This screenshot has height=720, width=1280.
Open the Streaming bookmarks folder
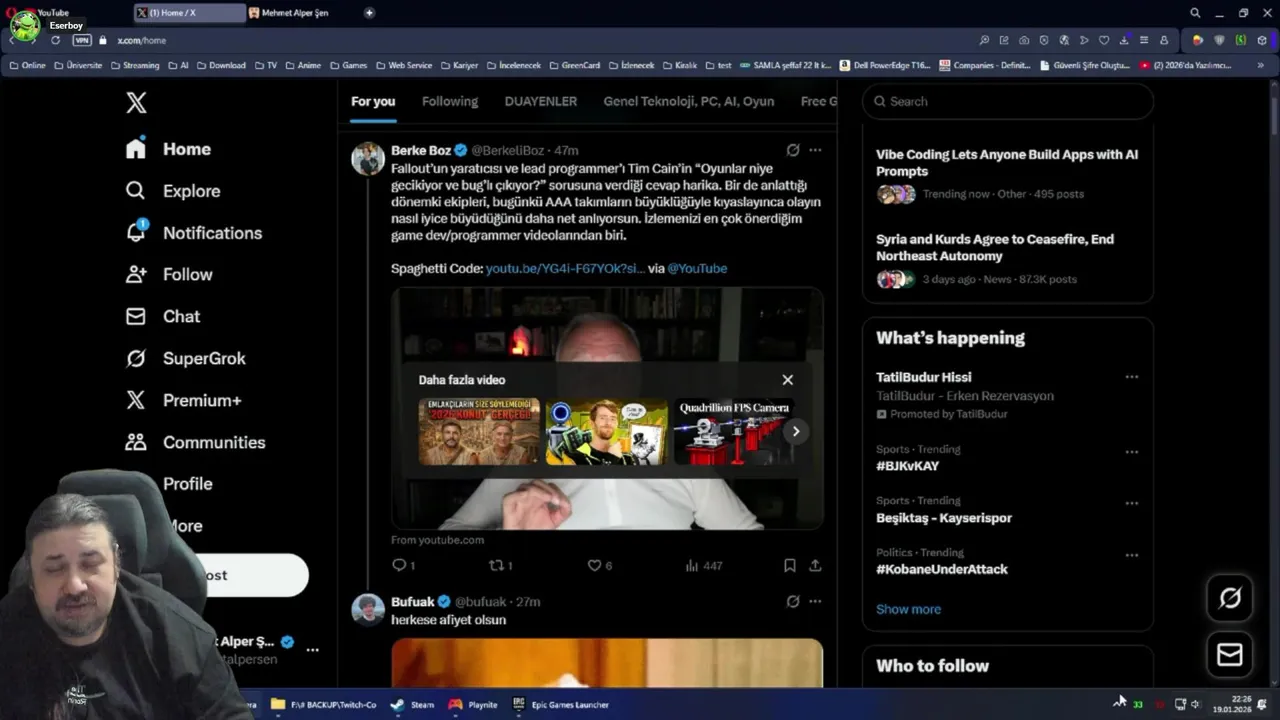tap(134, 65)
